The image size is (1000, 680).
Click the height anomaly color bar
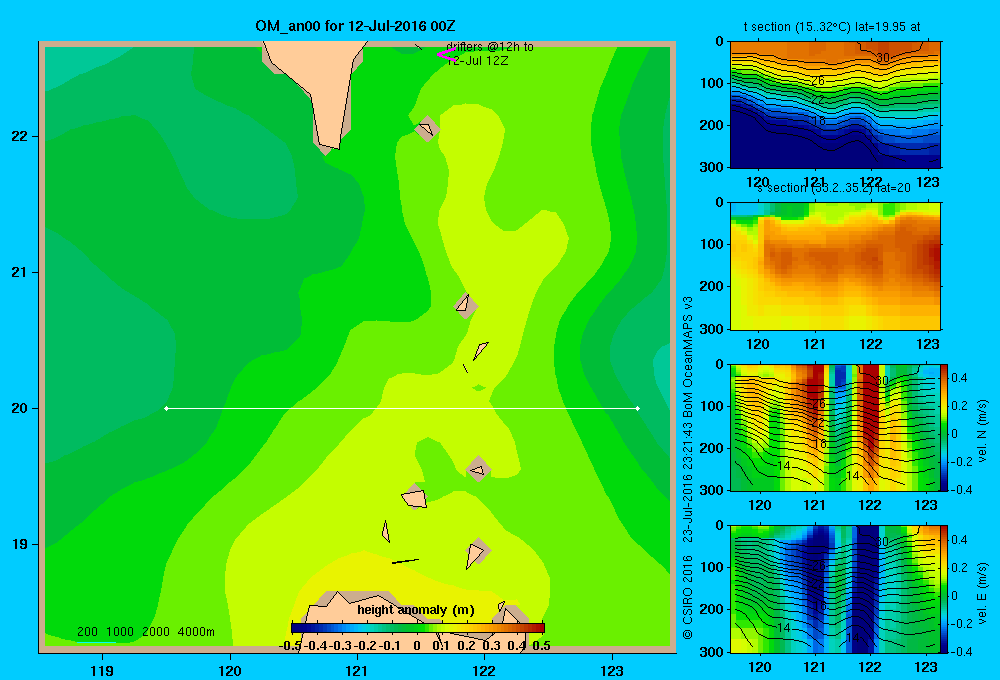pyautogui.click(x=418, y=628)
